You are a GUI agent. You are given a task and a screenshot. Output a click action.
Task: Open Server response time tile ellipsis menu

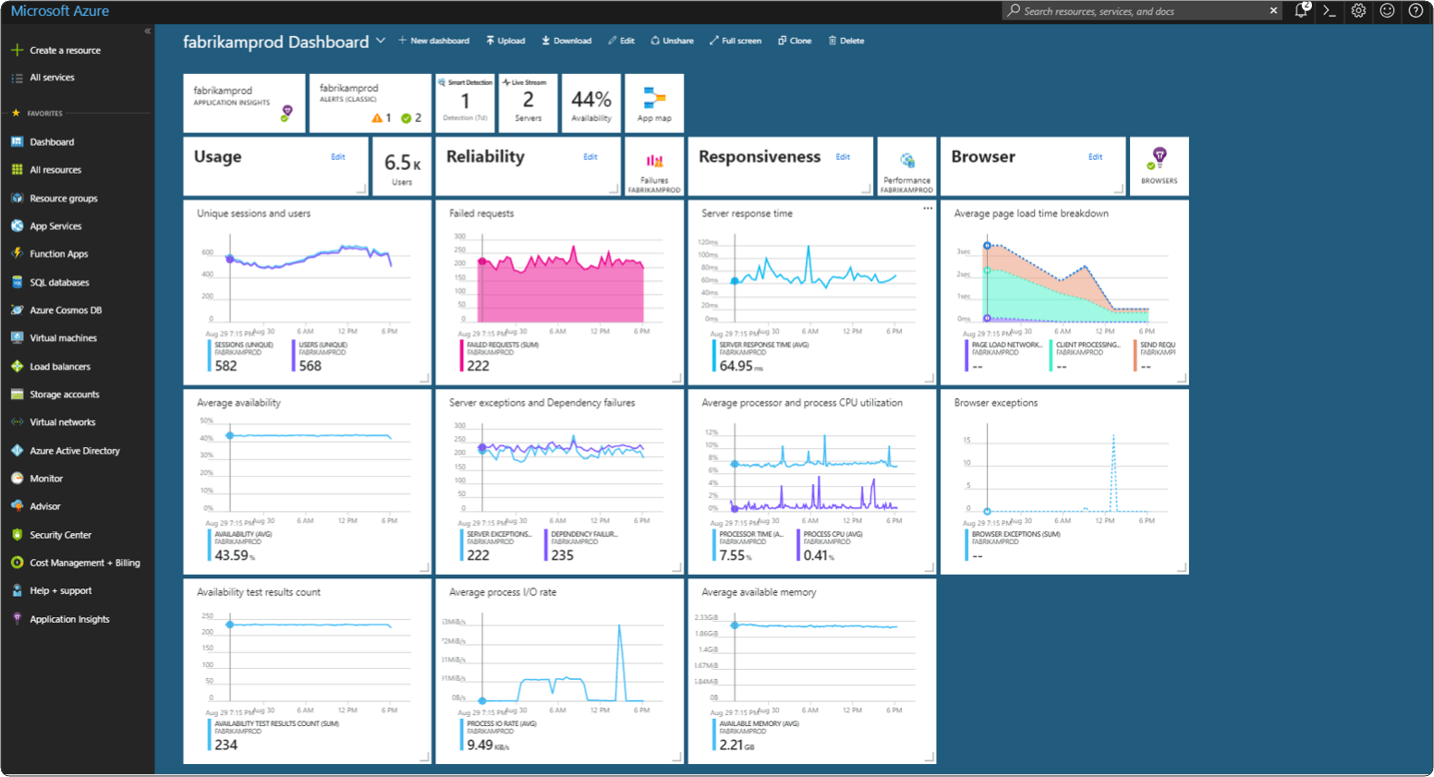click(927, 208)
